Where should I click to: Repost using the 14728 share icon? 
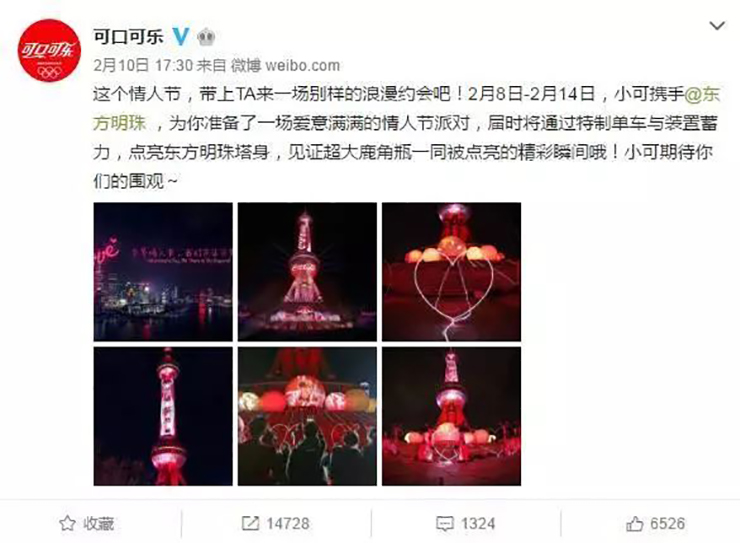(250, 523)
